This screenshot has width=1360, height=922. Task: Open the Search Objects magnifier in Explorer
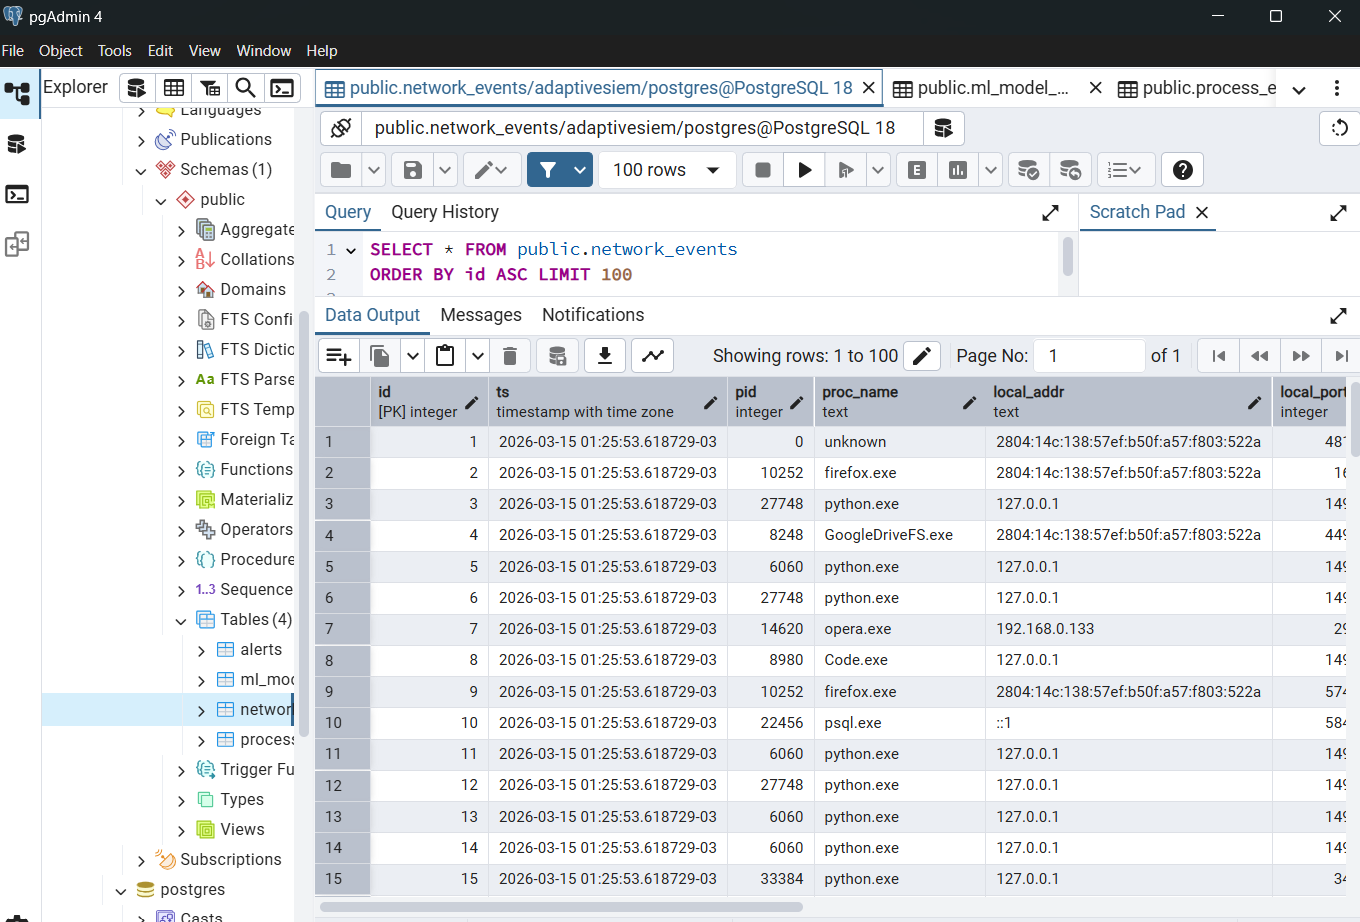[x=245, y=87]
